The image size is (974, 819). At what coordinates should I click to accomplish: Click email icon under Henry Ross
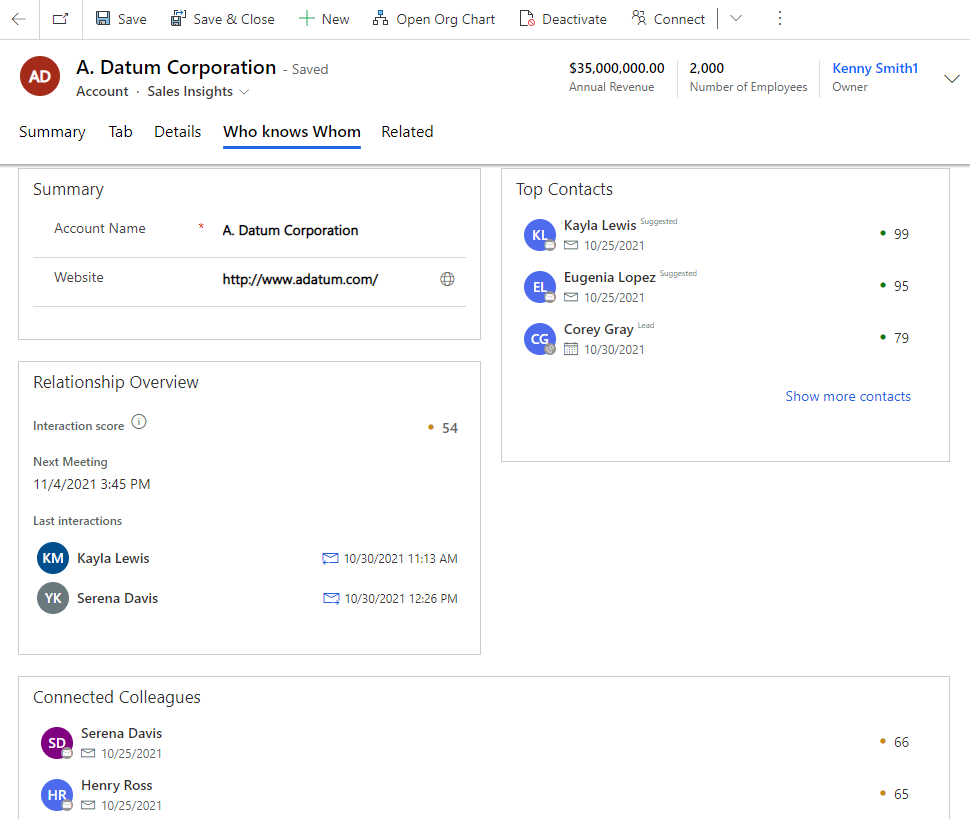point(88,805)
